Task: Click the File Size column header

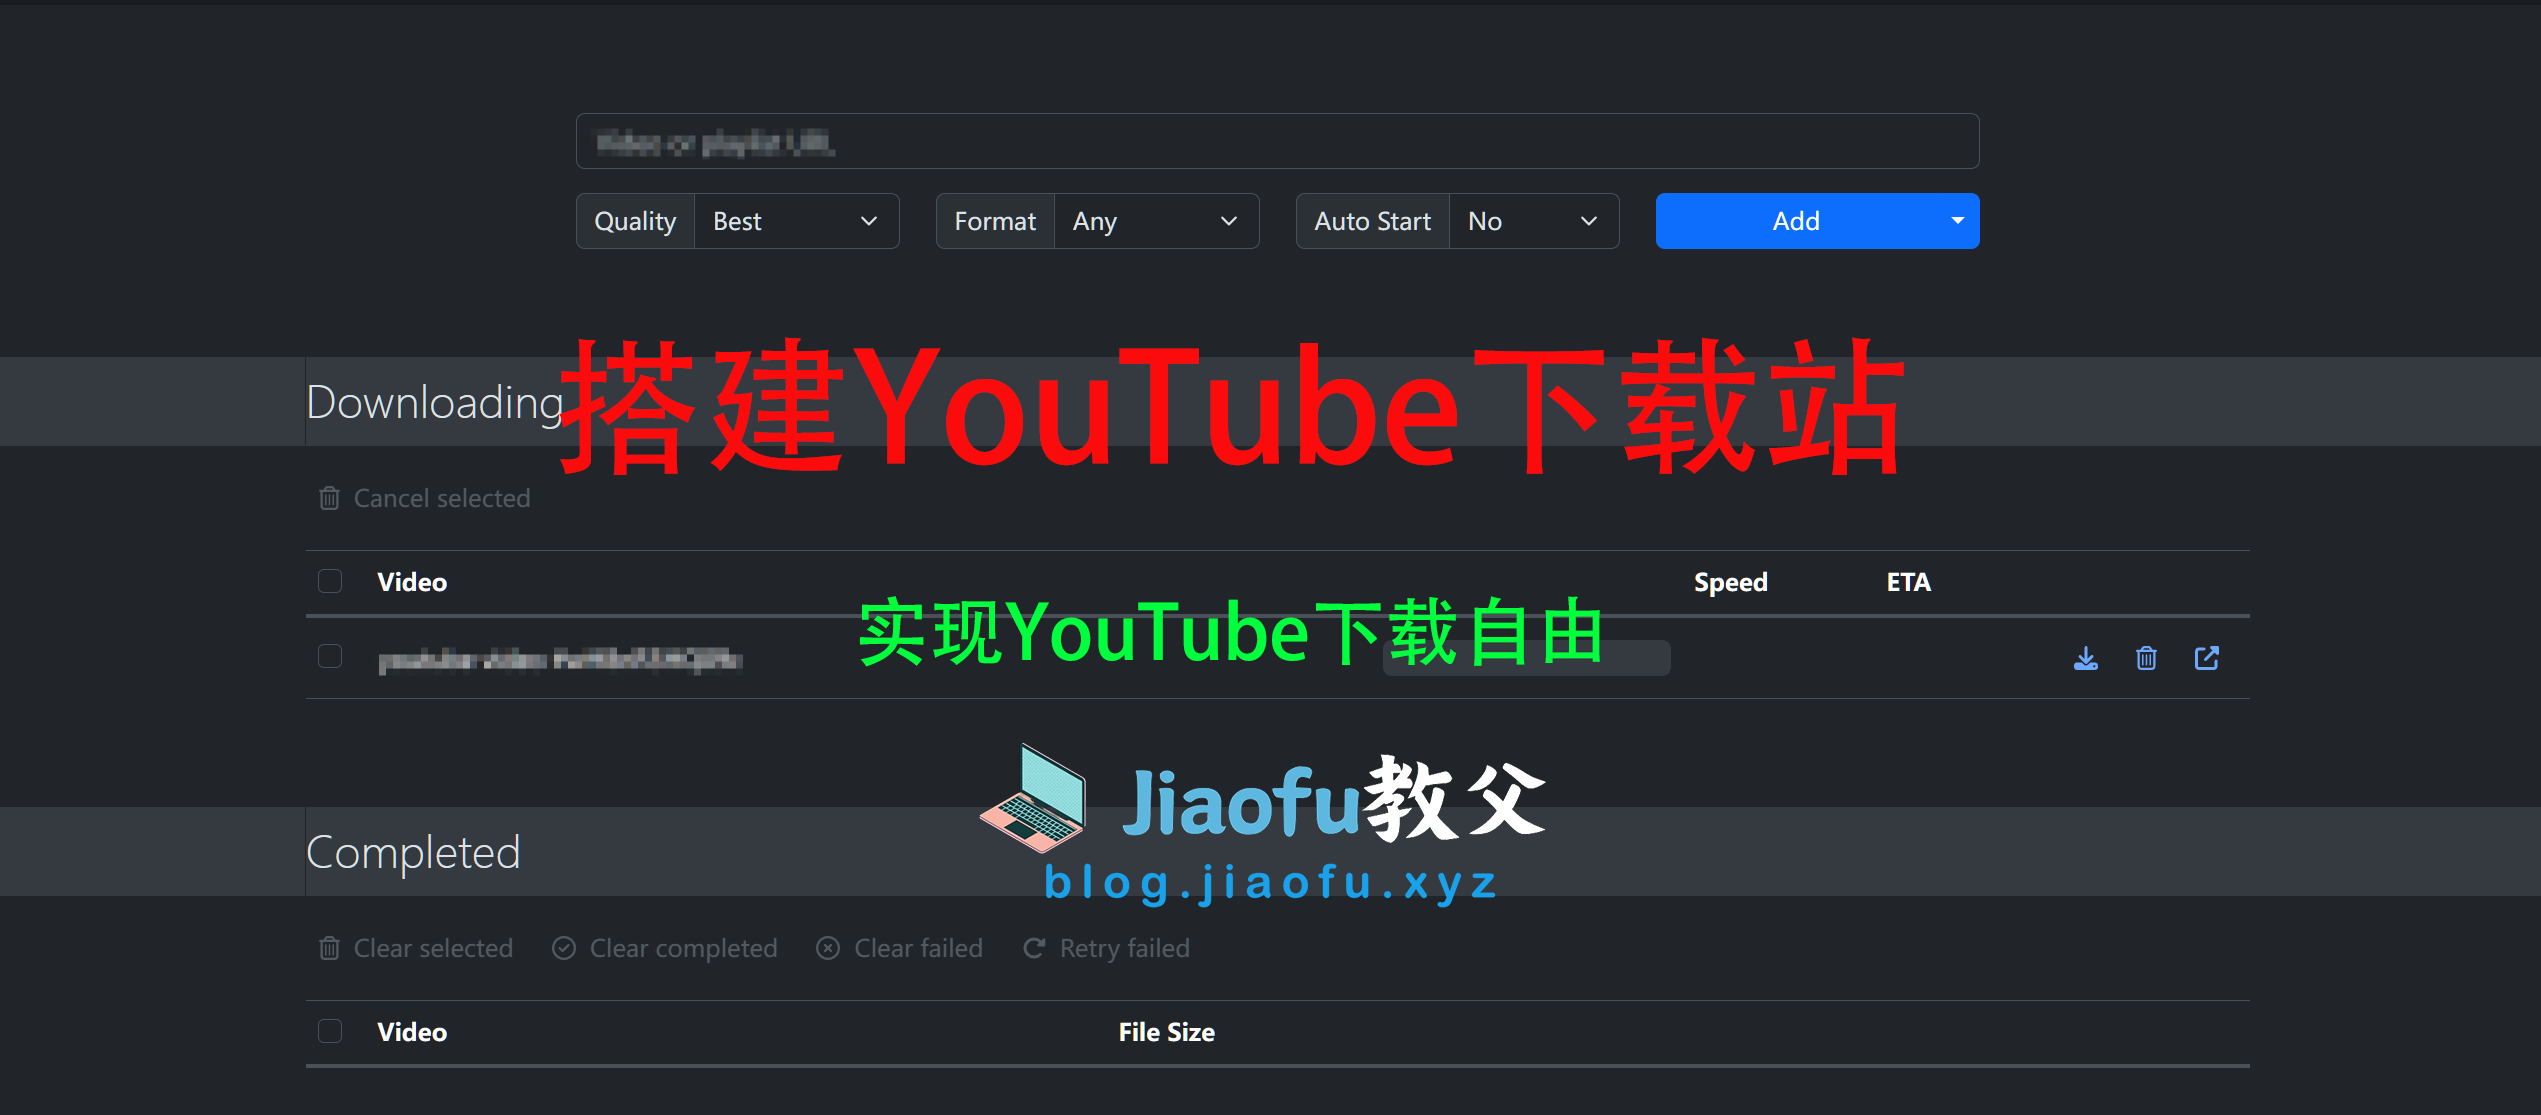Action: (1167, 1032)
